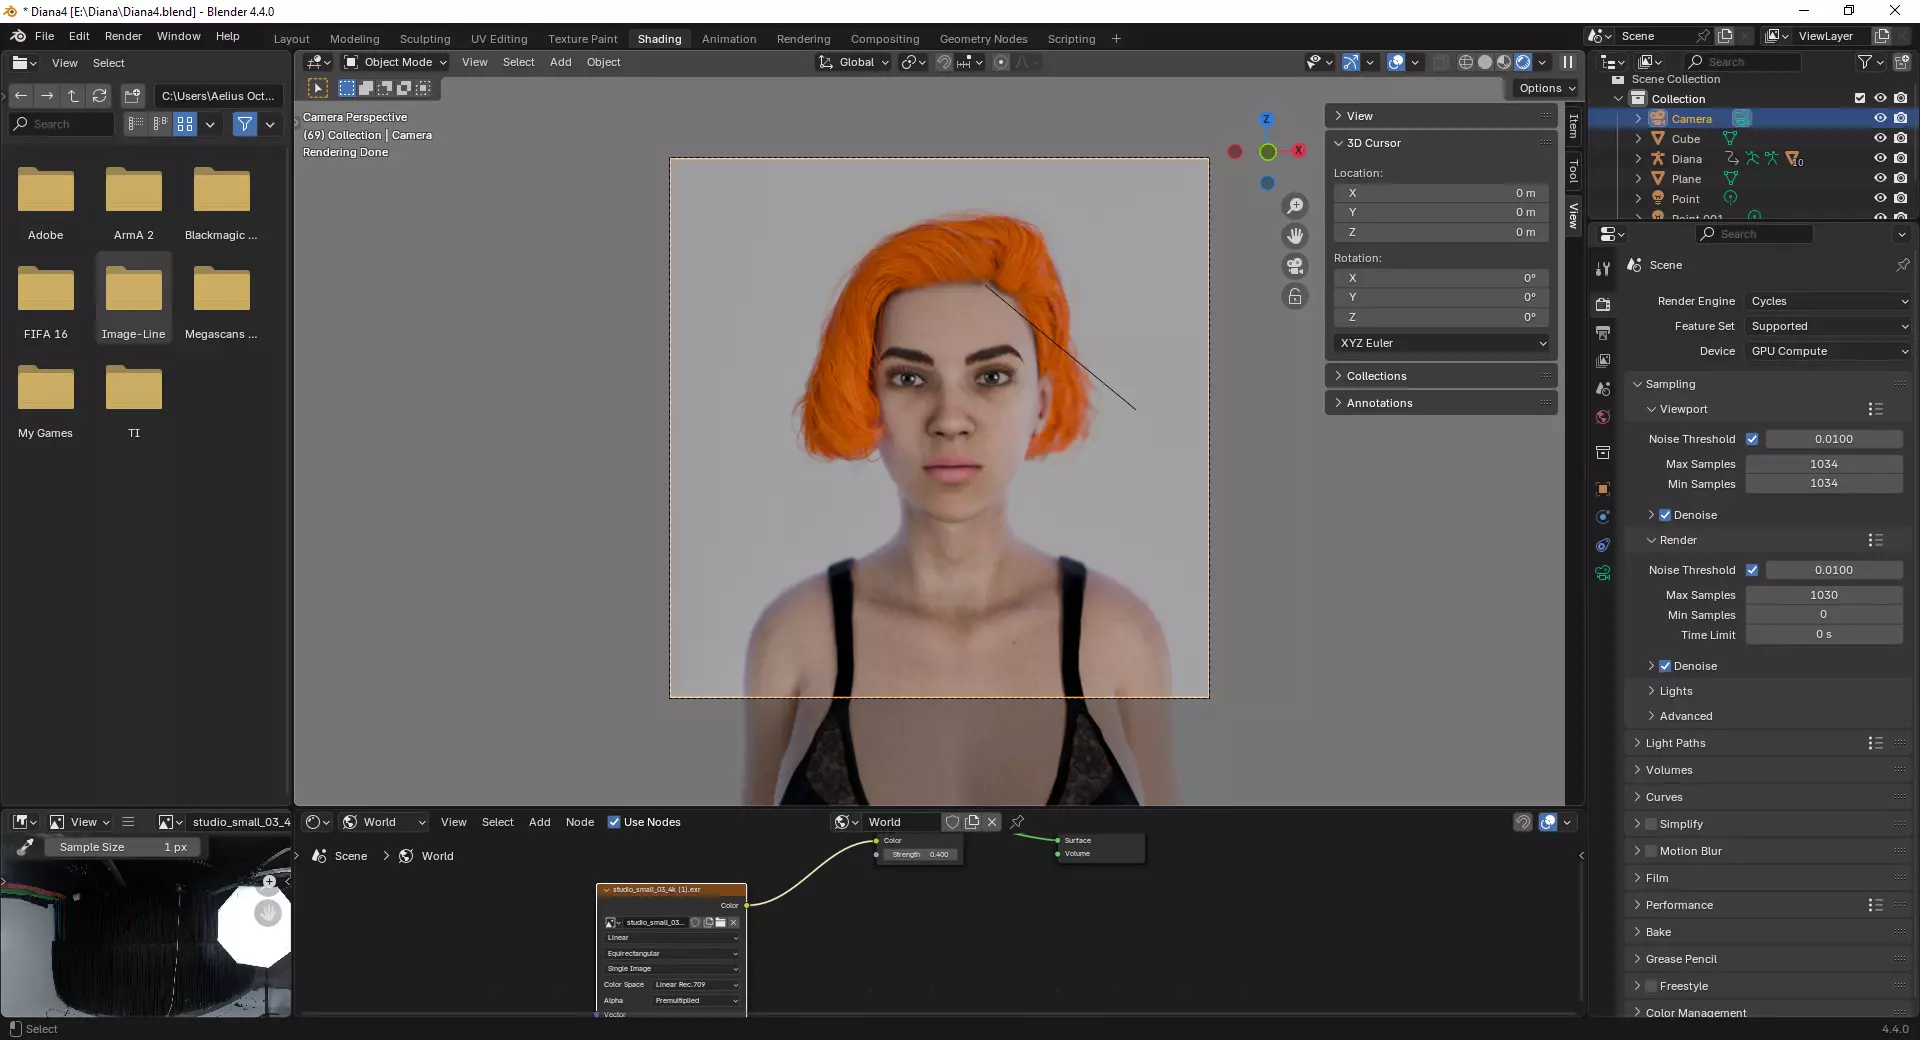Open the Collection properties tab
This screenshot has width=1920, height=1040.
[x=1603, y=452]
